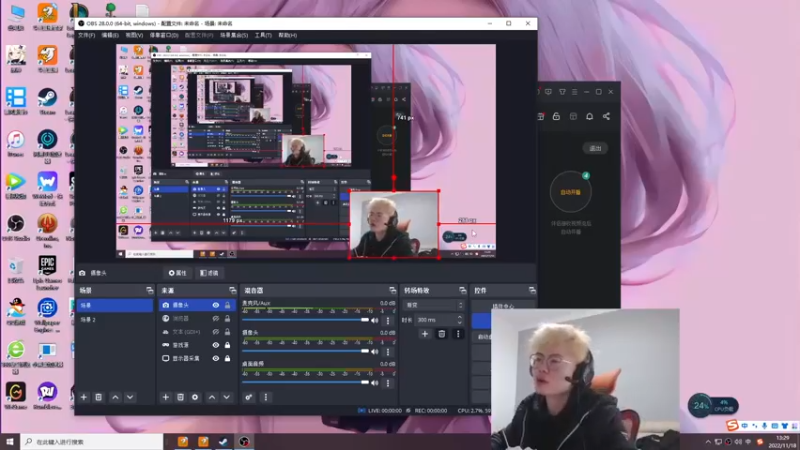800x450 pixels.
Task: Open 摄像头 audio channel options menu
Action: pos(388,352)
